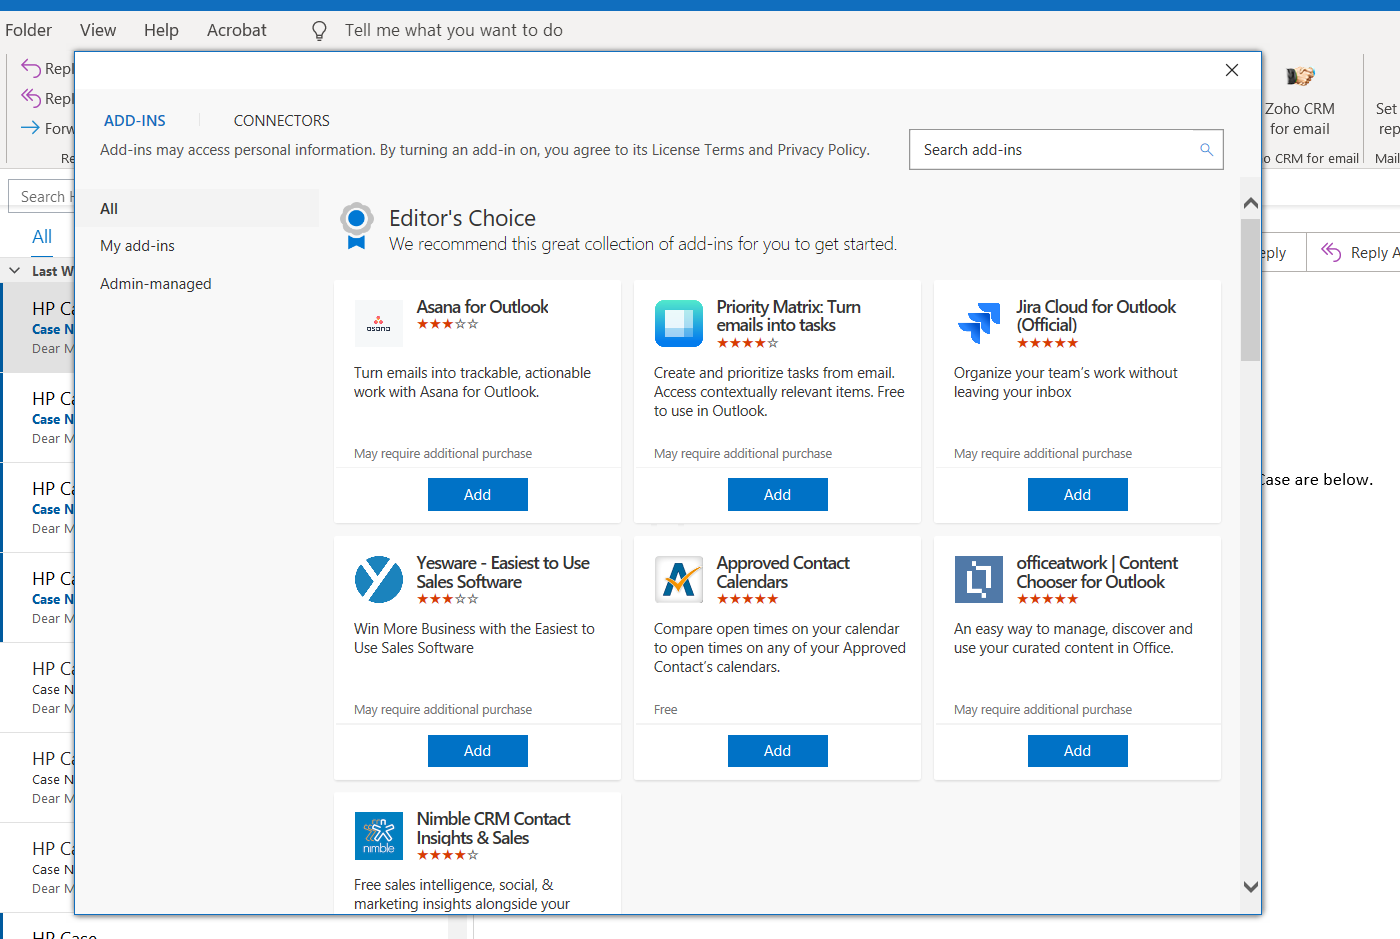
Task: Click the Forward arrow in Outlook ribbon
Action: pos(30,128)
